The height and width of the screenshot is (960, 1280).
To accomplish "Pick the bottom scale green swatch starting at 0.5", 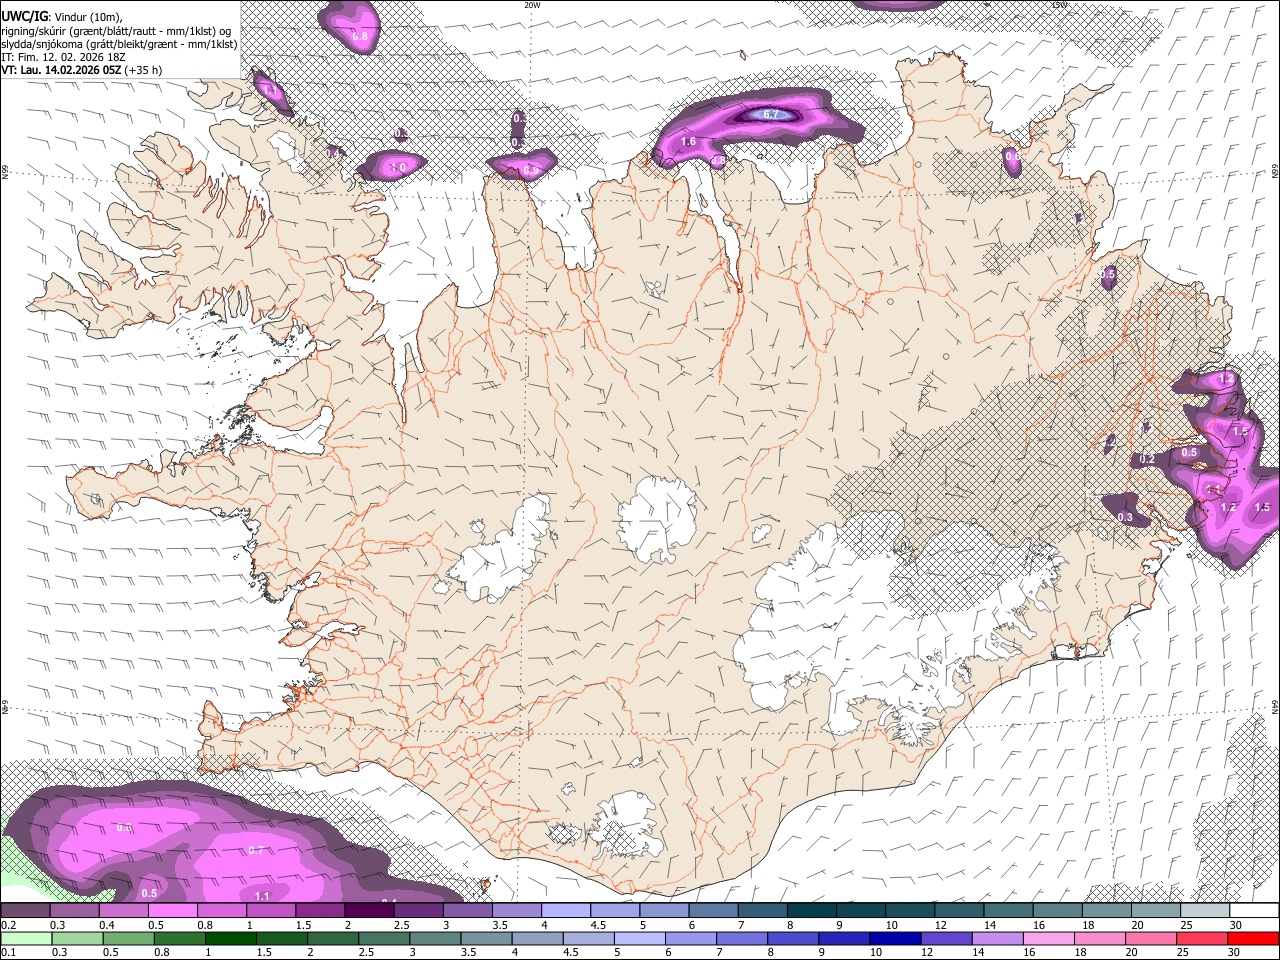I will coord(128,939).
